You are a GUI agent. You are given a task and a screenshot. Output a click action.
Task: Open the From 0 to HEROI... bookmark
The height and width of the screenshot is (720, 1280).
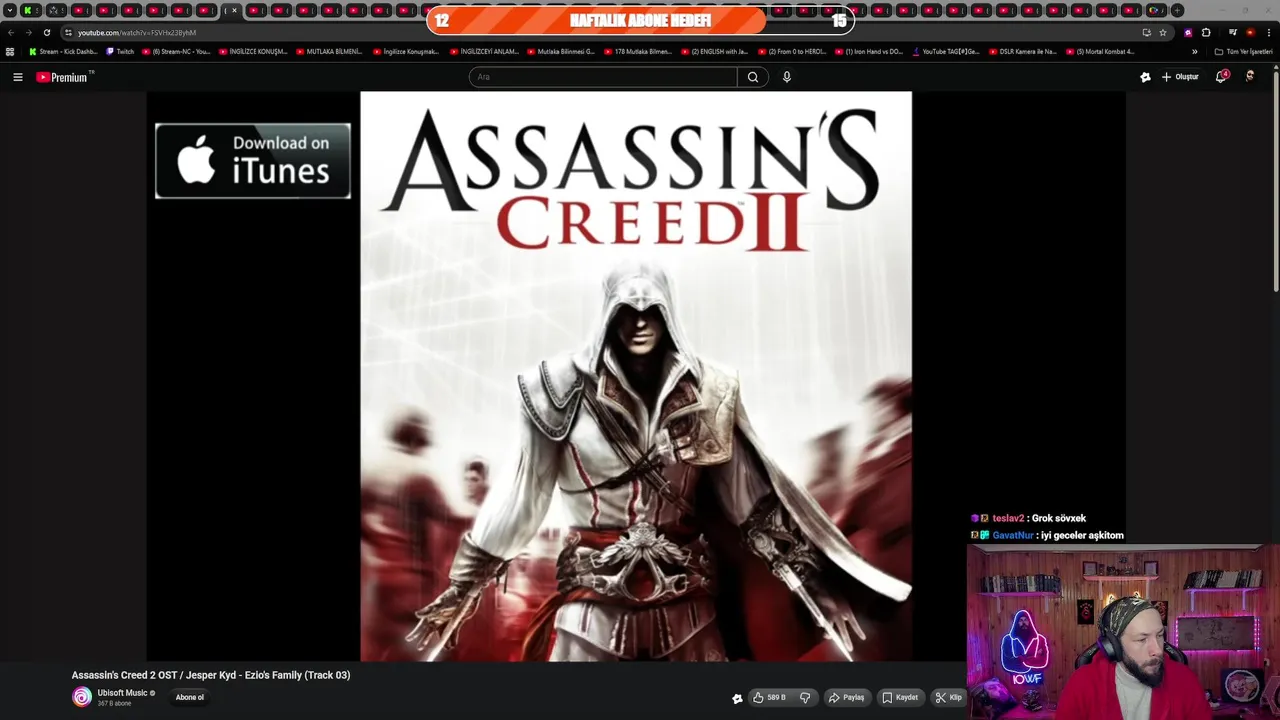click(x=792, y=51)
